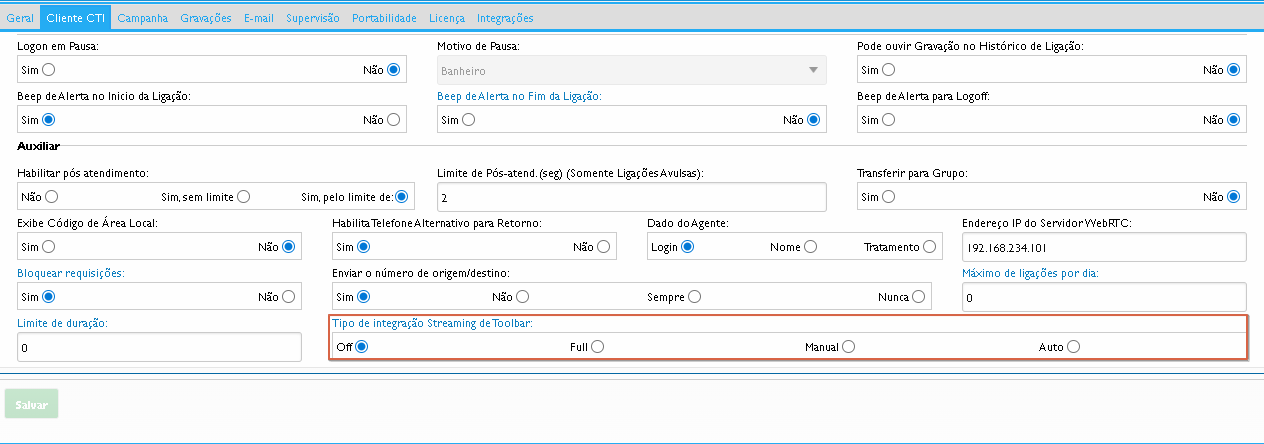Go to the Supervisão tab
Screen dimensions: 1264x444
pyautogui.click(x=312, y=18)
